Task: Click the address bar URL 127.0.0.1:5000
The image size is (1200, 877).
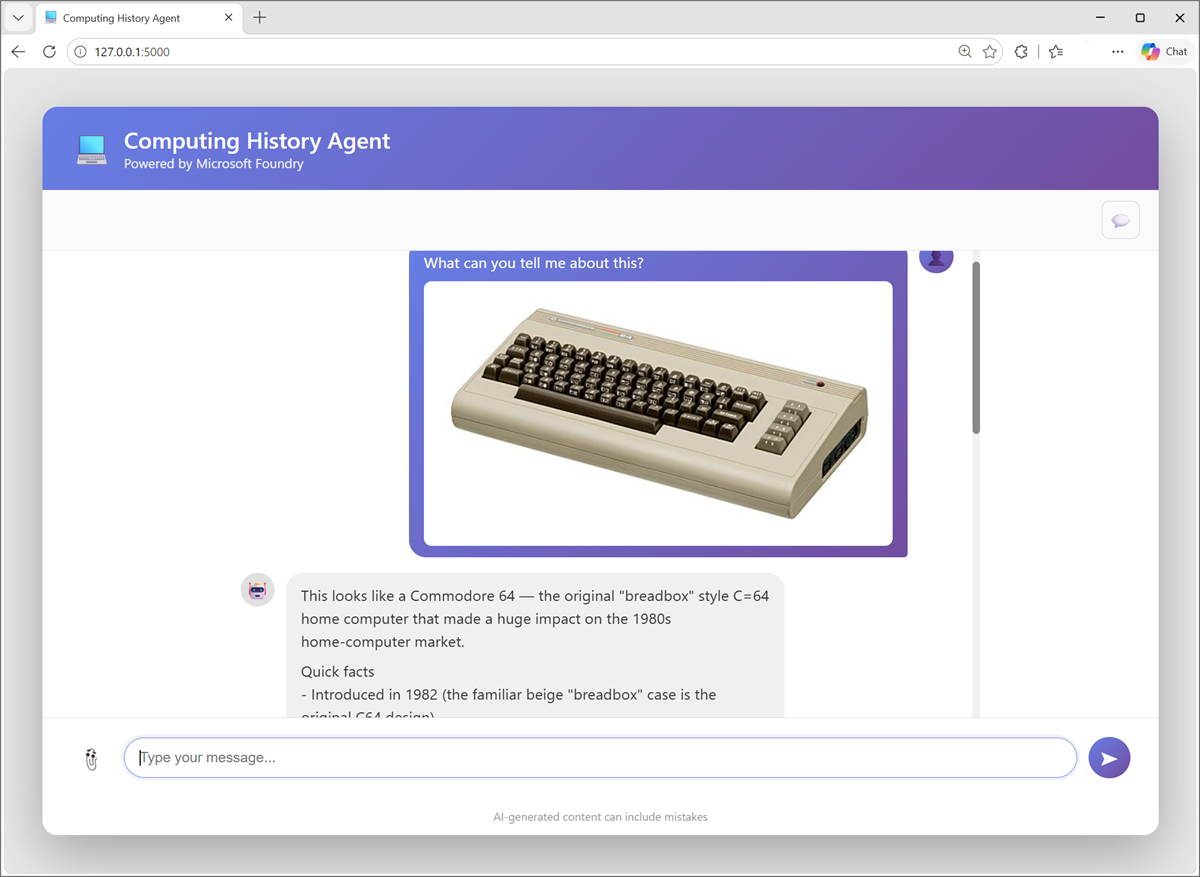Action: [132, 52]
